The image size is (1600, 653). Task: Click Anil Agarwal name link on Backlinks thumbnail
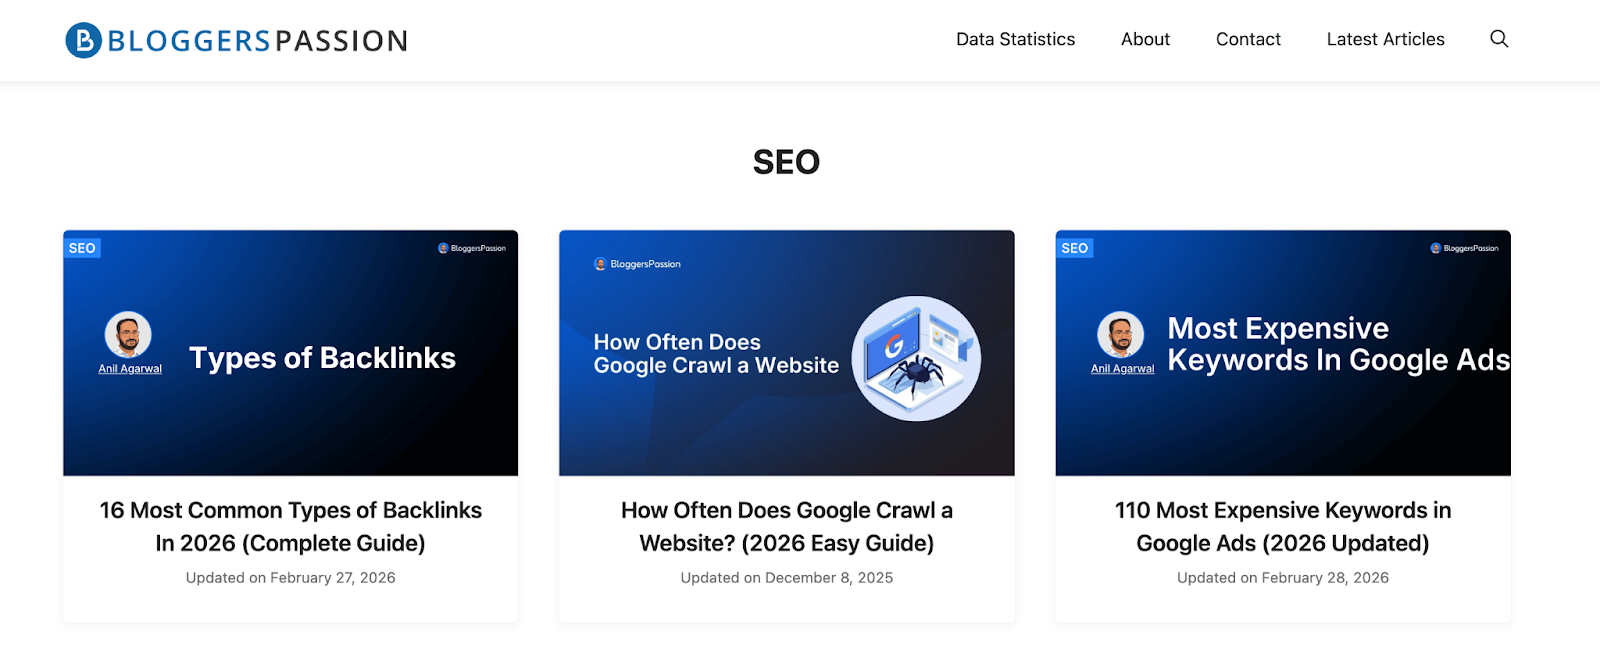point(130,369)
